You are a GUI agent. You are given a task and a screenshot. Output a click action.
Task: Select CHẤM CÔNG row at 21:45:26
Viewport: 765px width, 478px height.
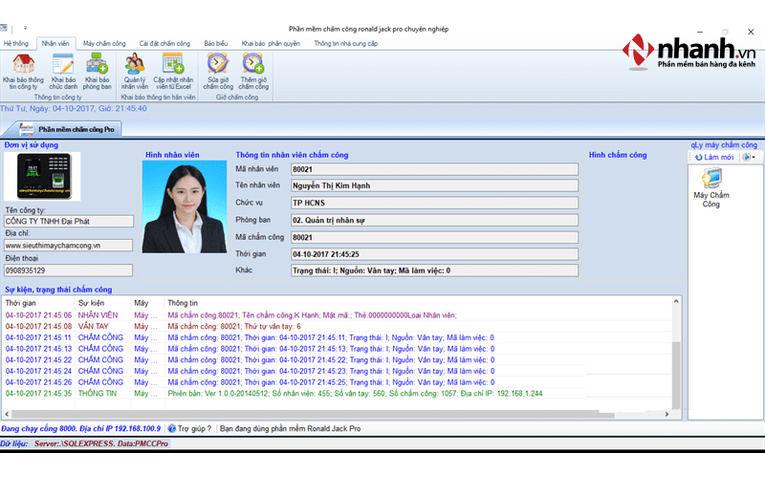[x=337, y=382]
